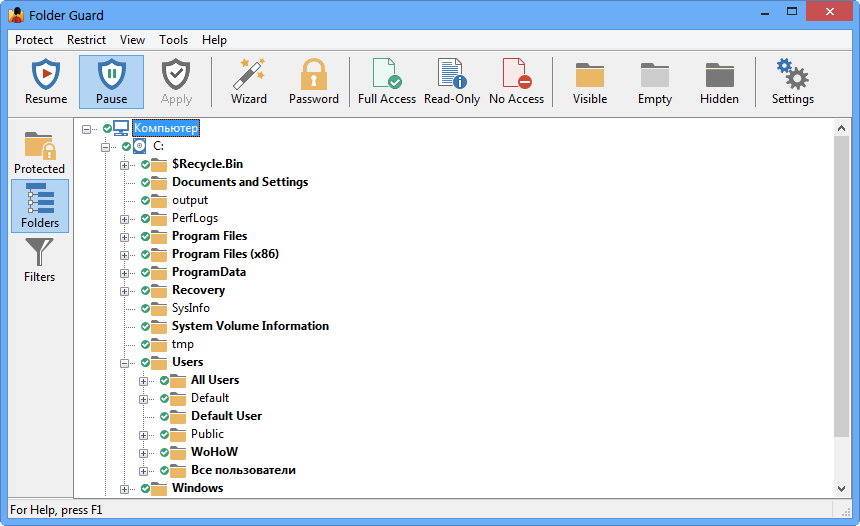The height and width of the screenshot is (526, 860).
Task: Select the Все пользователи folder name
Action: [244, 470]
